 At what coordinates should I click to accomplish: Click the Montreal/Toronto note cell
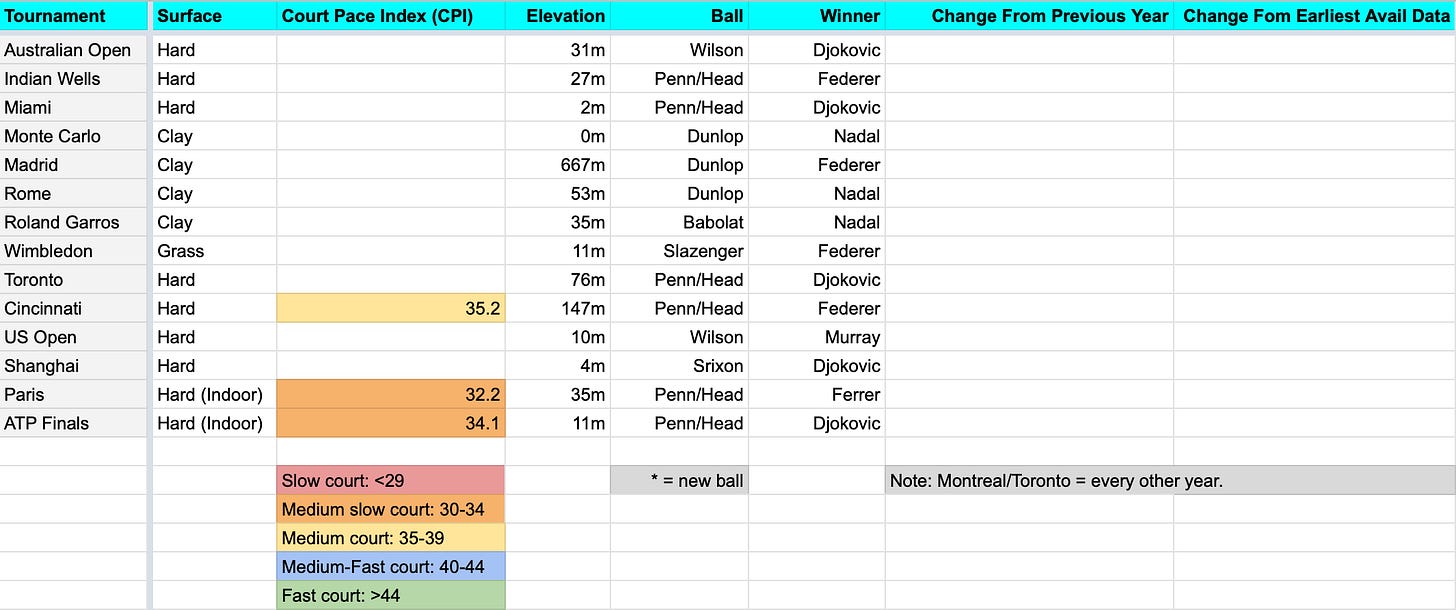[1170, 480]
